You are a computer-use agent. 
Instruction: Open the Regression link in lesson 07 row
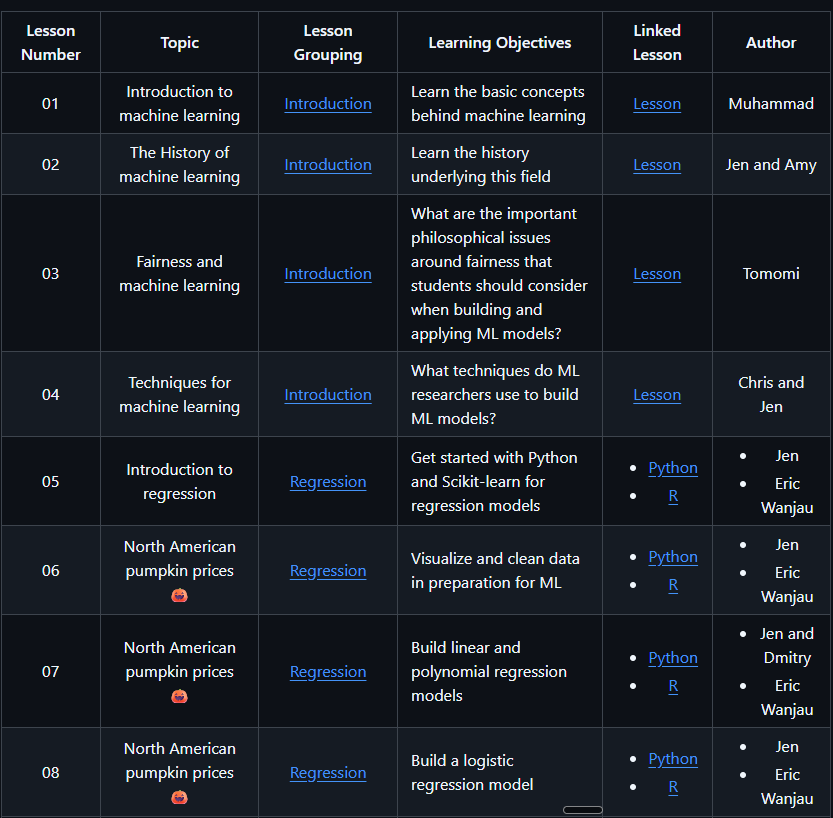328,672
